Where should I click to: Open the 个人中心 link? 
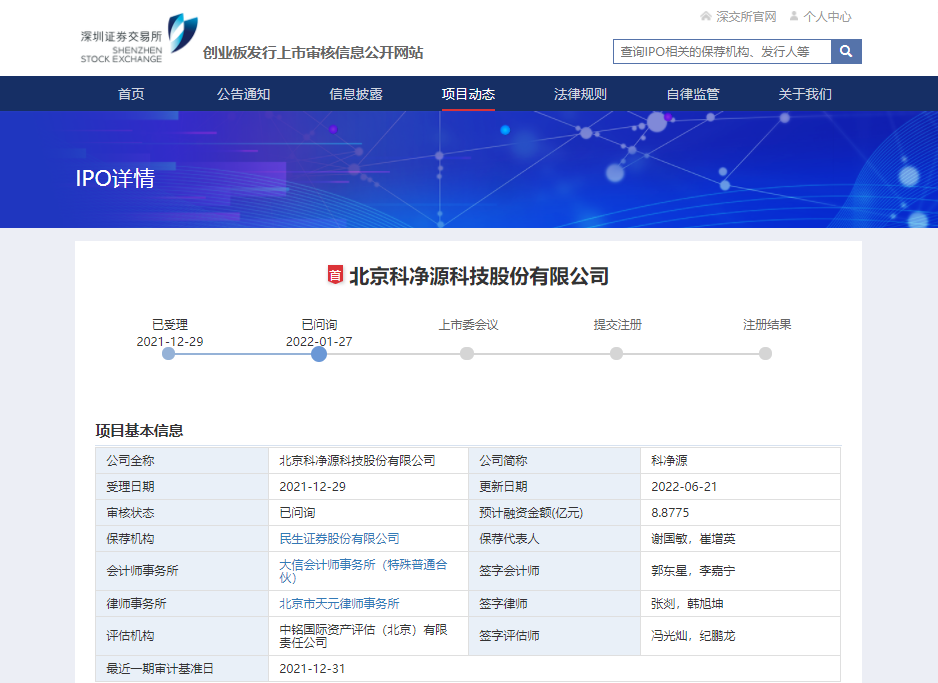point(827,17)
